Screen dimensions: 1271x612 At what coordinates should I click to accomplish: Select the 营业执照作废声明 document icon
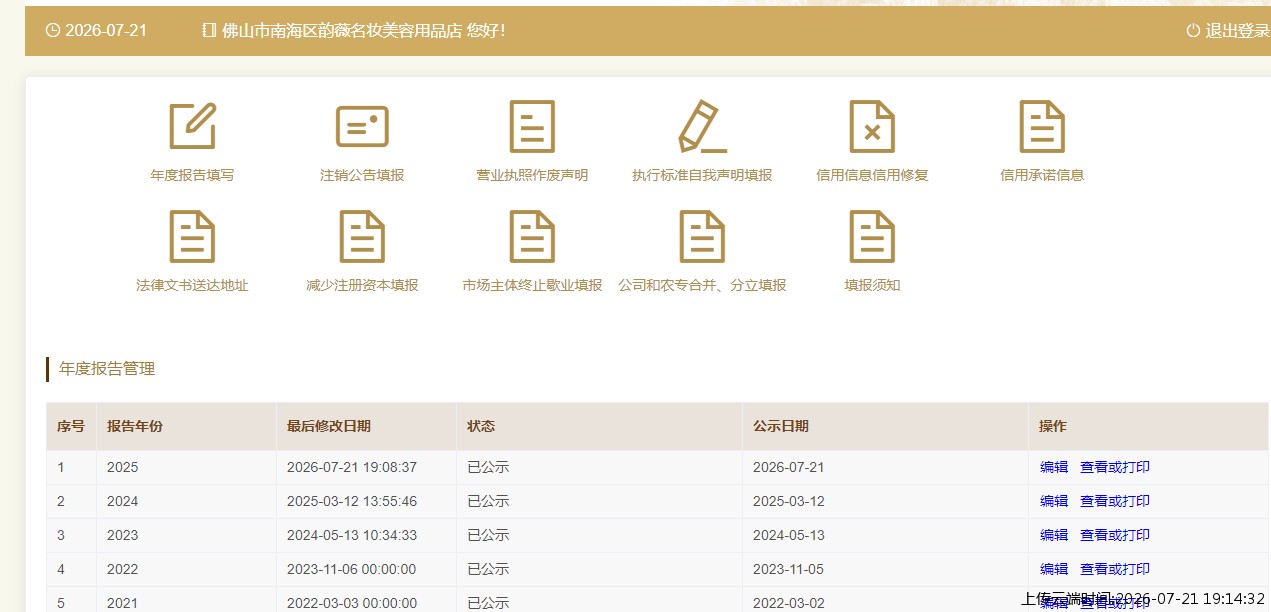click(x=532, y=126)
